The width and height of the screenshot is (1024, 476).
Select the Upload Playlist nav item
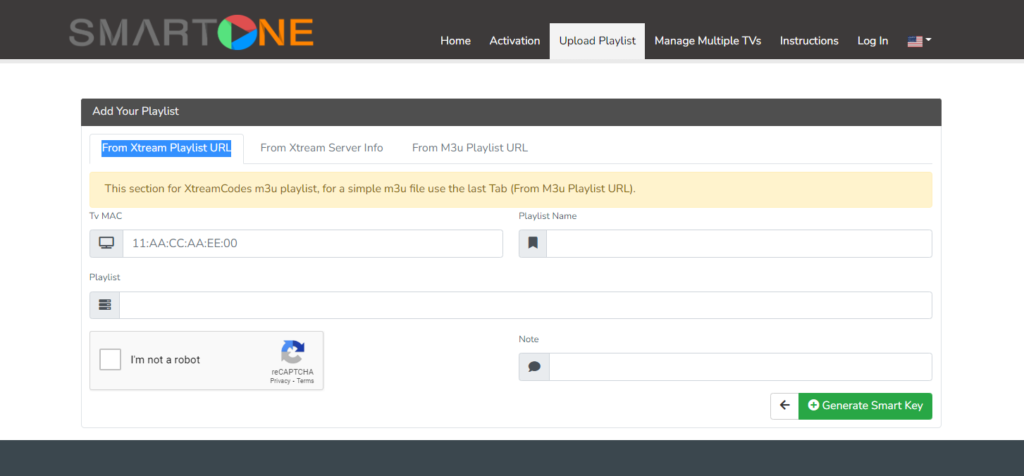pos(597,40)
